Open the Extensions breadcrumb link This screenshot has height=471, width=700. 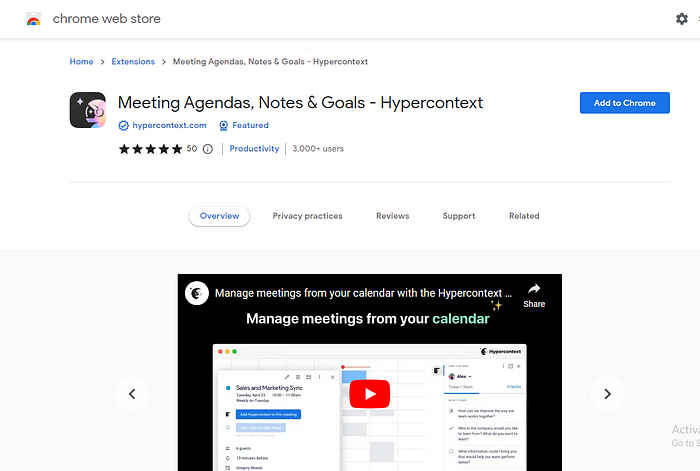pos(133,62)
